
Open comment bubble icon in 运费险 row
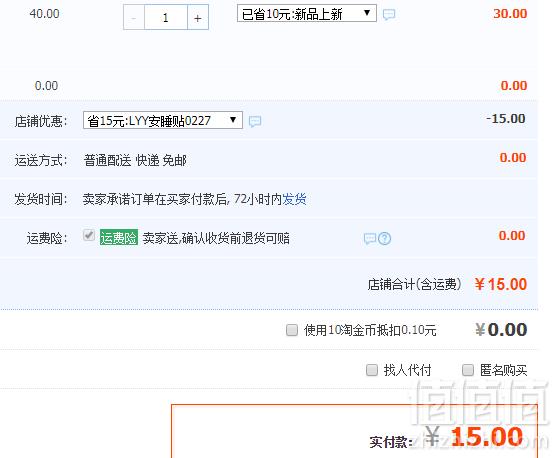(370, 238)
